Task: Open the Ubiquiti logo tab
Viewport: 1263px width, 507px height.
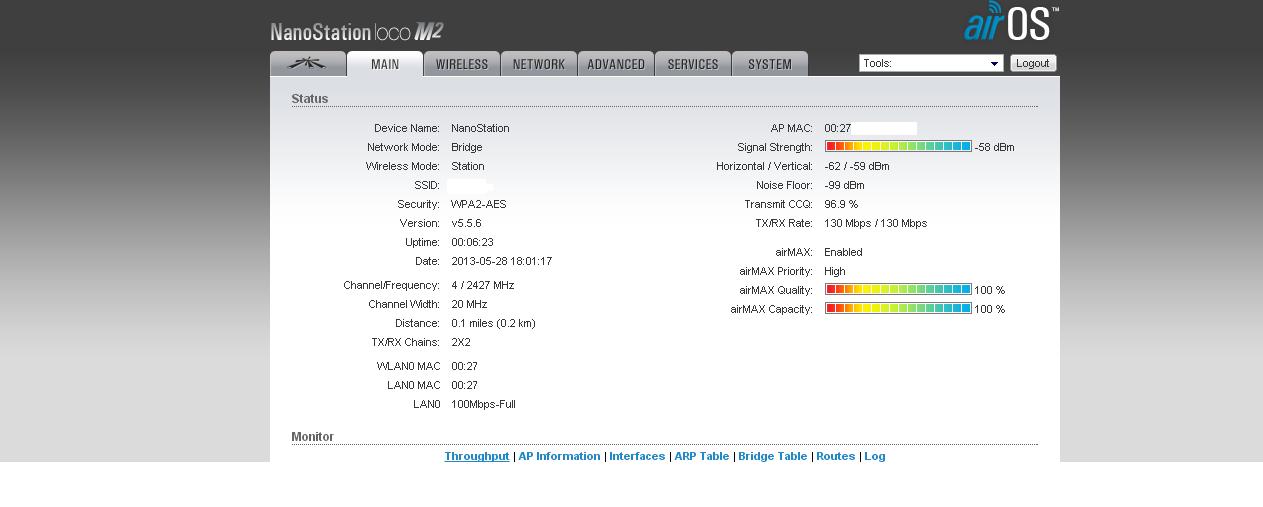Action: (308, 64)
